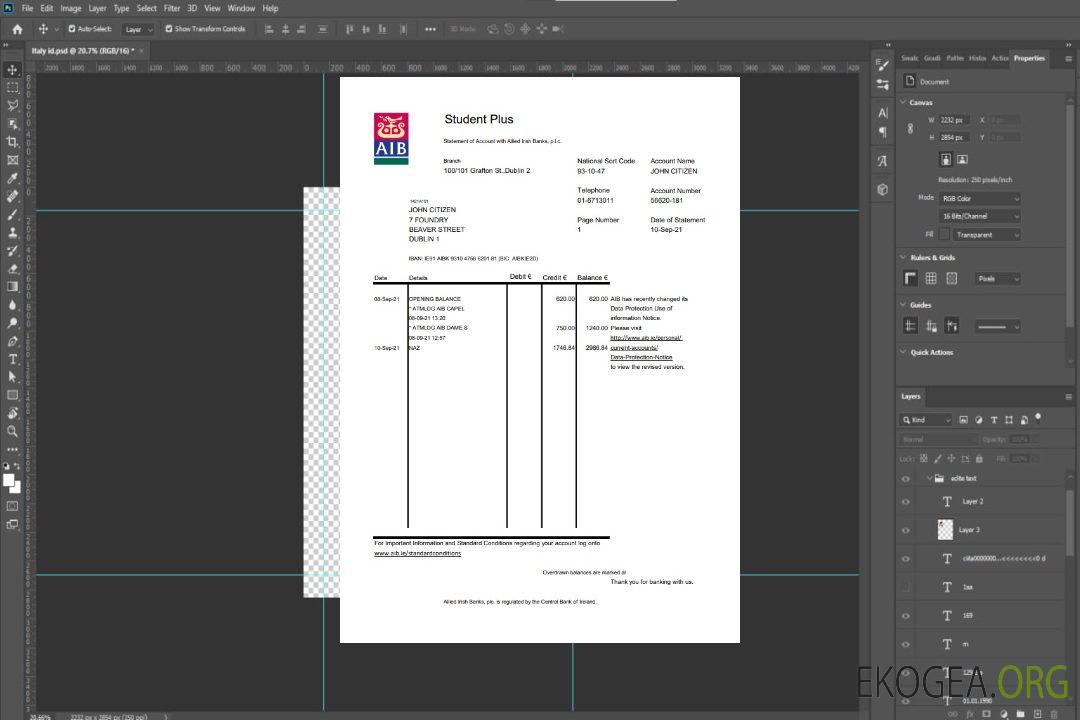The height and width of the screenshot is (720, 1080).
Task: Hide the 'Layer 3' layer
Action: 906,531
